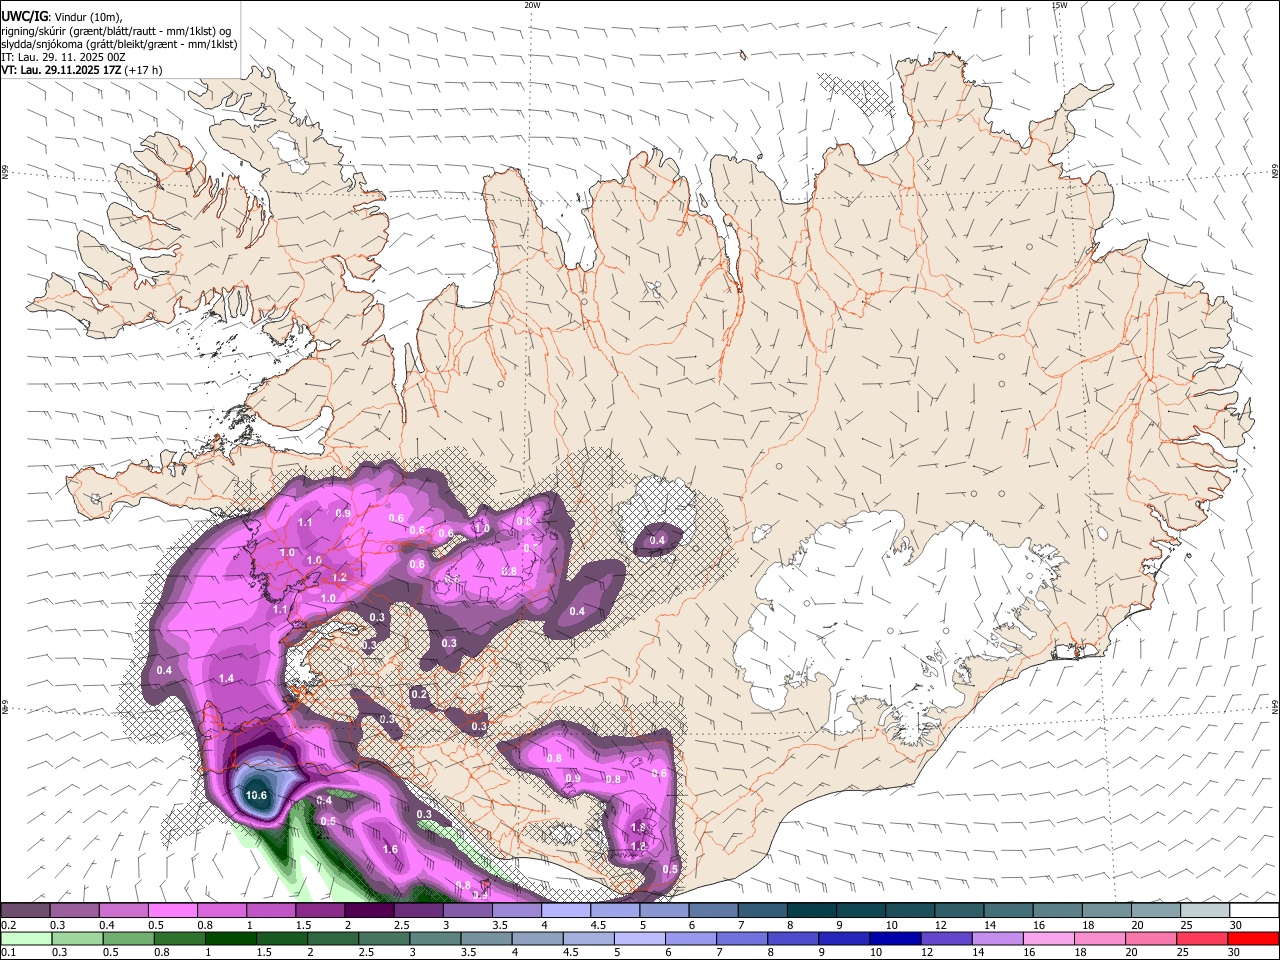Select the dark teal 8–9 swatch in the top legend row
The image size is (1280, 960).
pyautogui.click(x=812, y=911)
